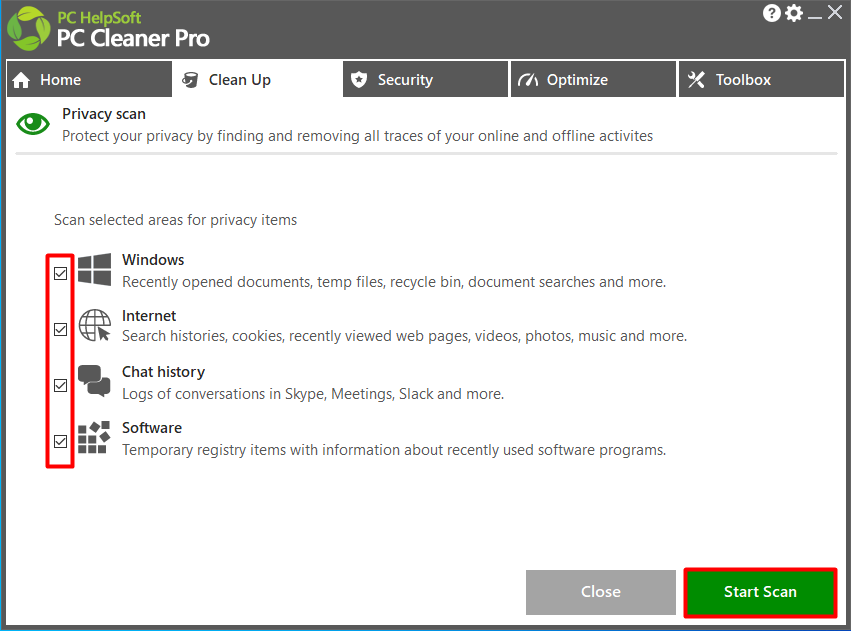The image size is (851, 631).
Task: Click the "Recently opened documents" description
Action: pyautogui.click(x=394, y=282)
